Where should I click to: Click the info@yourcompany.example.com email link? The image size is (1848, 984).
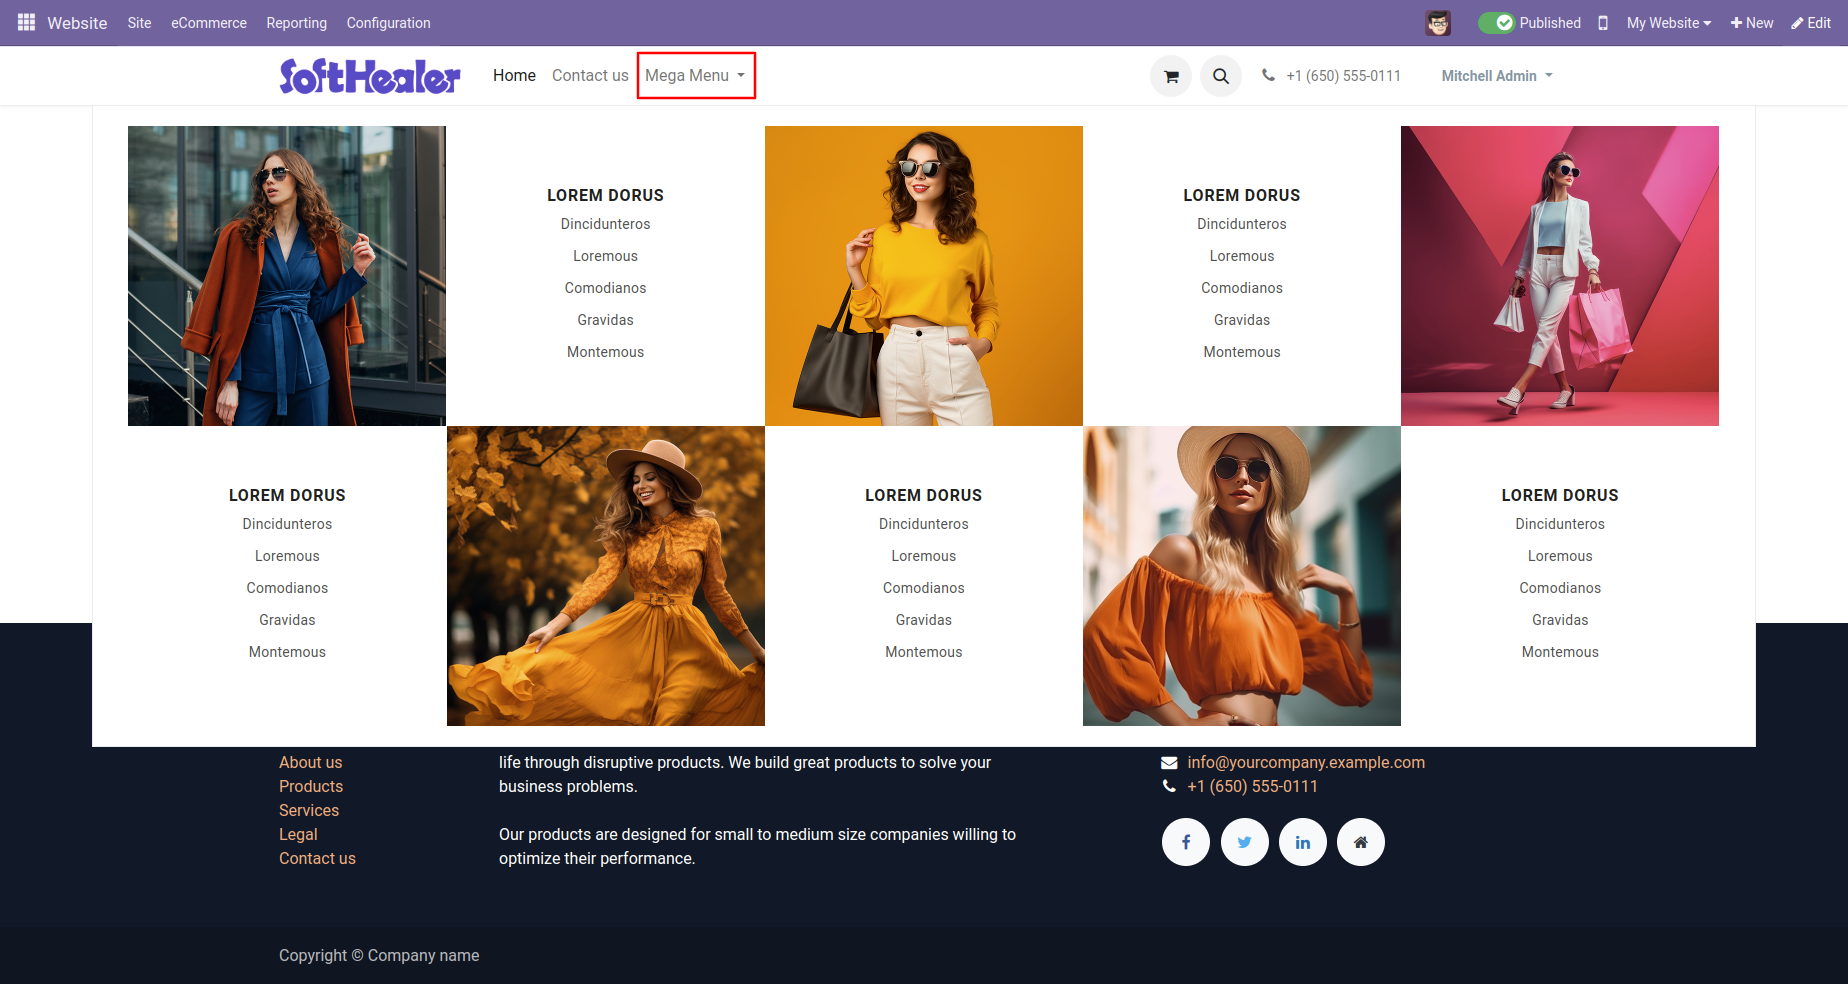click(x=1306, y=762)
